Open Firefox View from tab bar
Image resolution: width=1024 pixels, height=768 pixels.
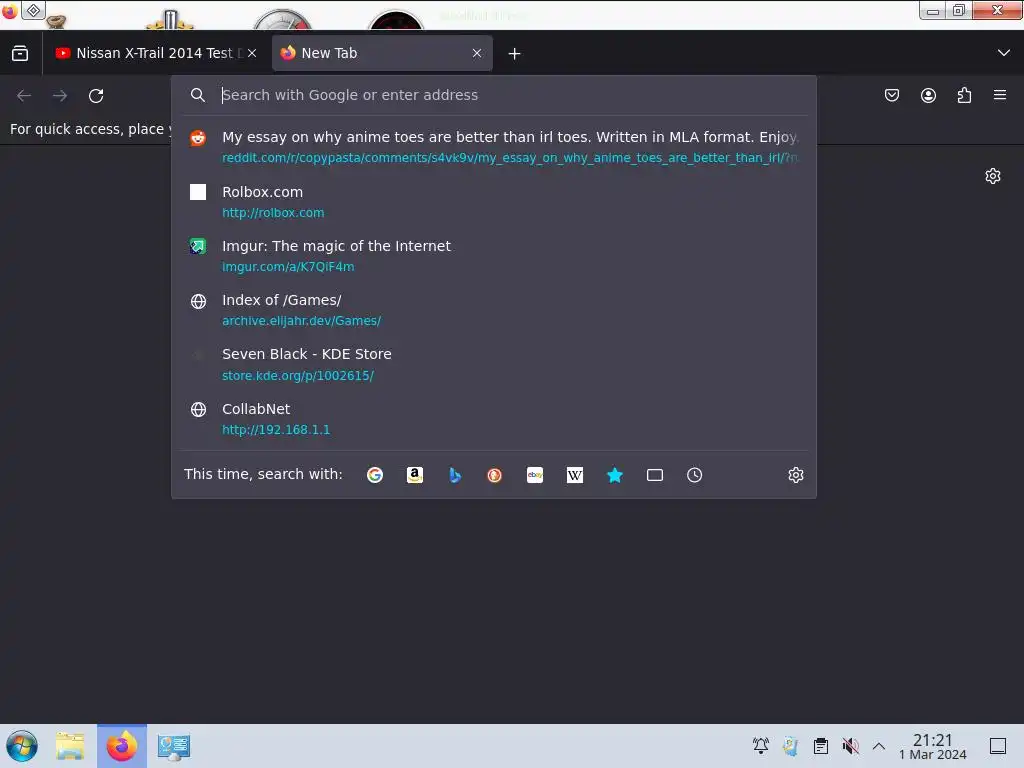20,53
